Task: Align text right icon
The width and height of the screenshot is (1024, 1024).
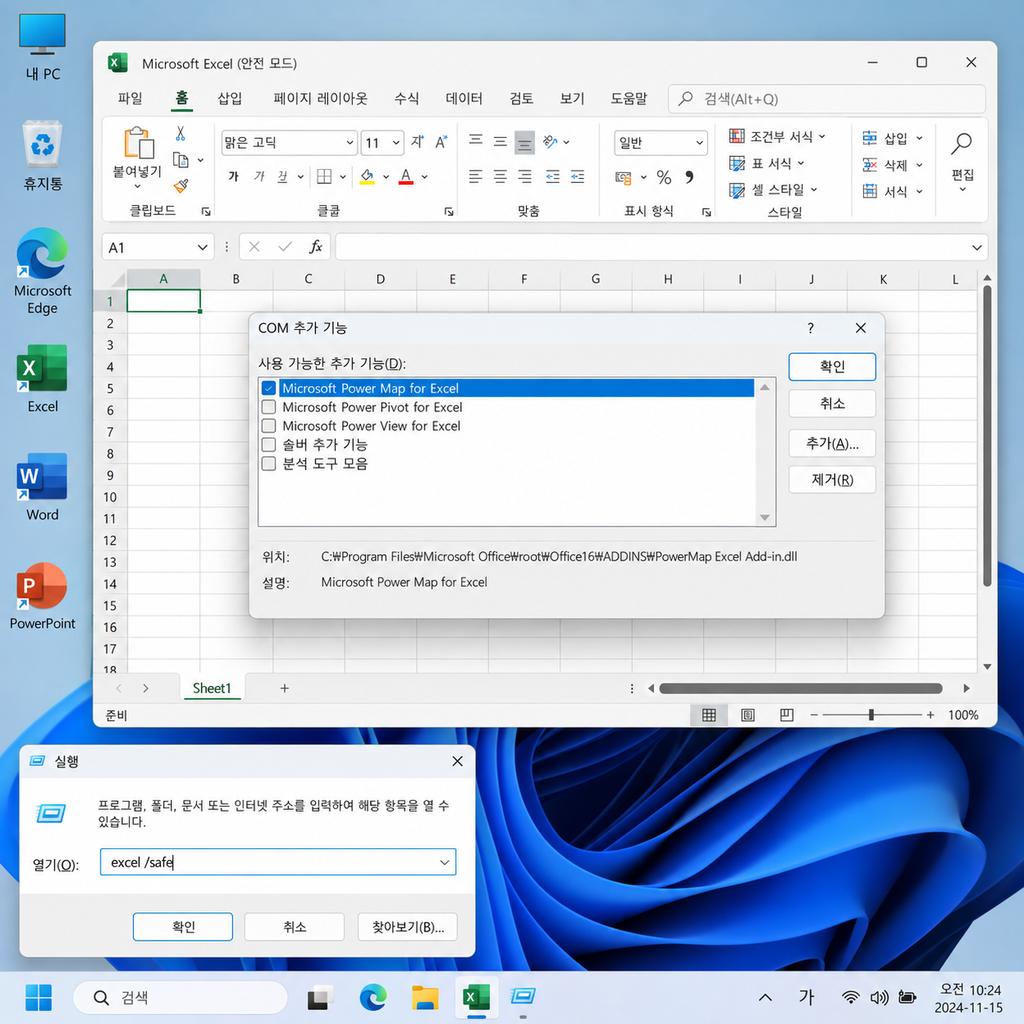Action: pos(524,176)
